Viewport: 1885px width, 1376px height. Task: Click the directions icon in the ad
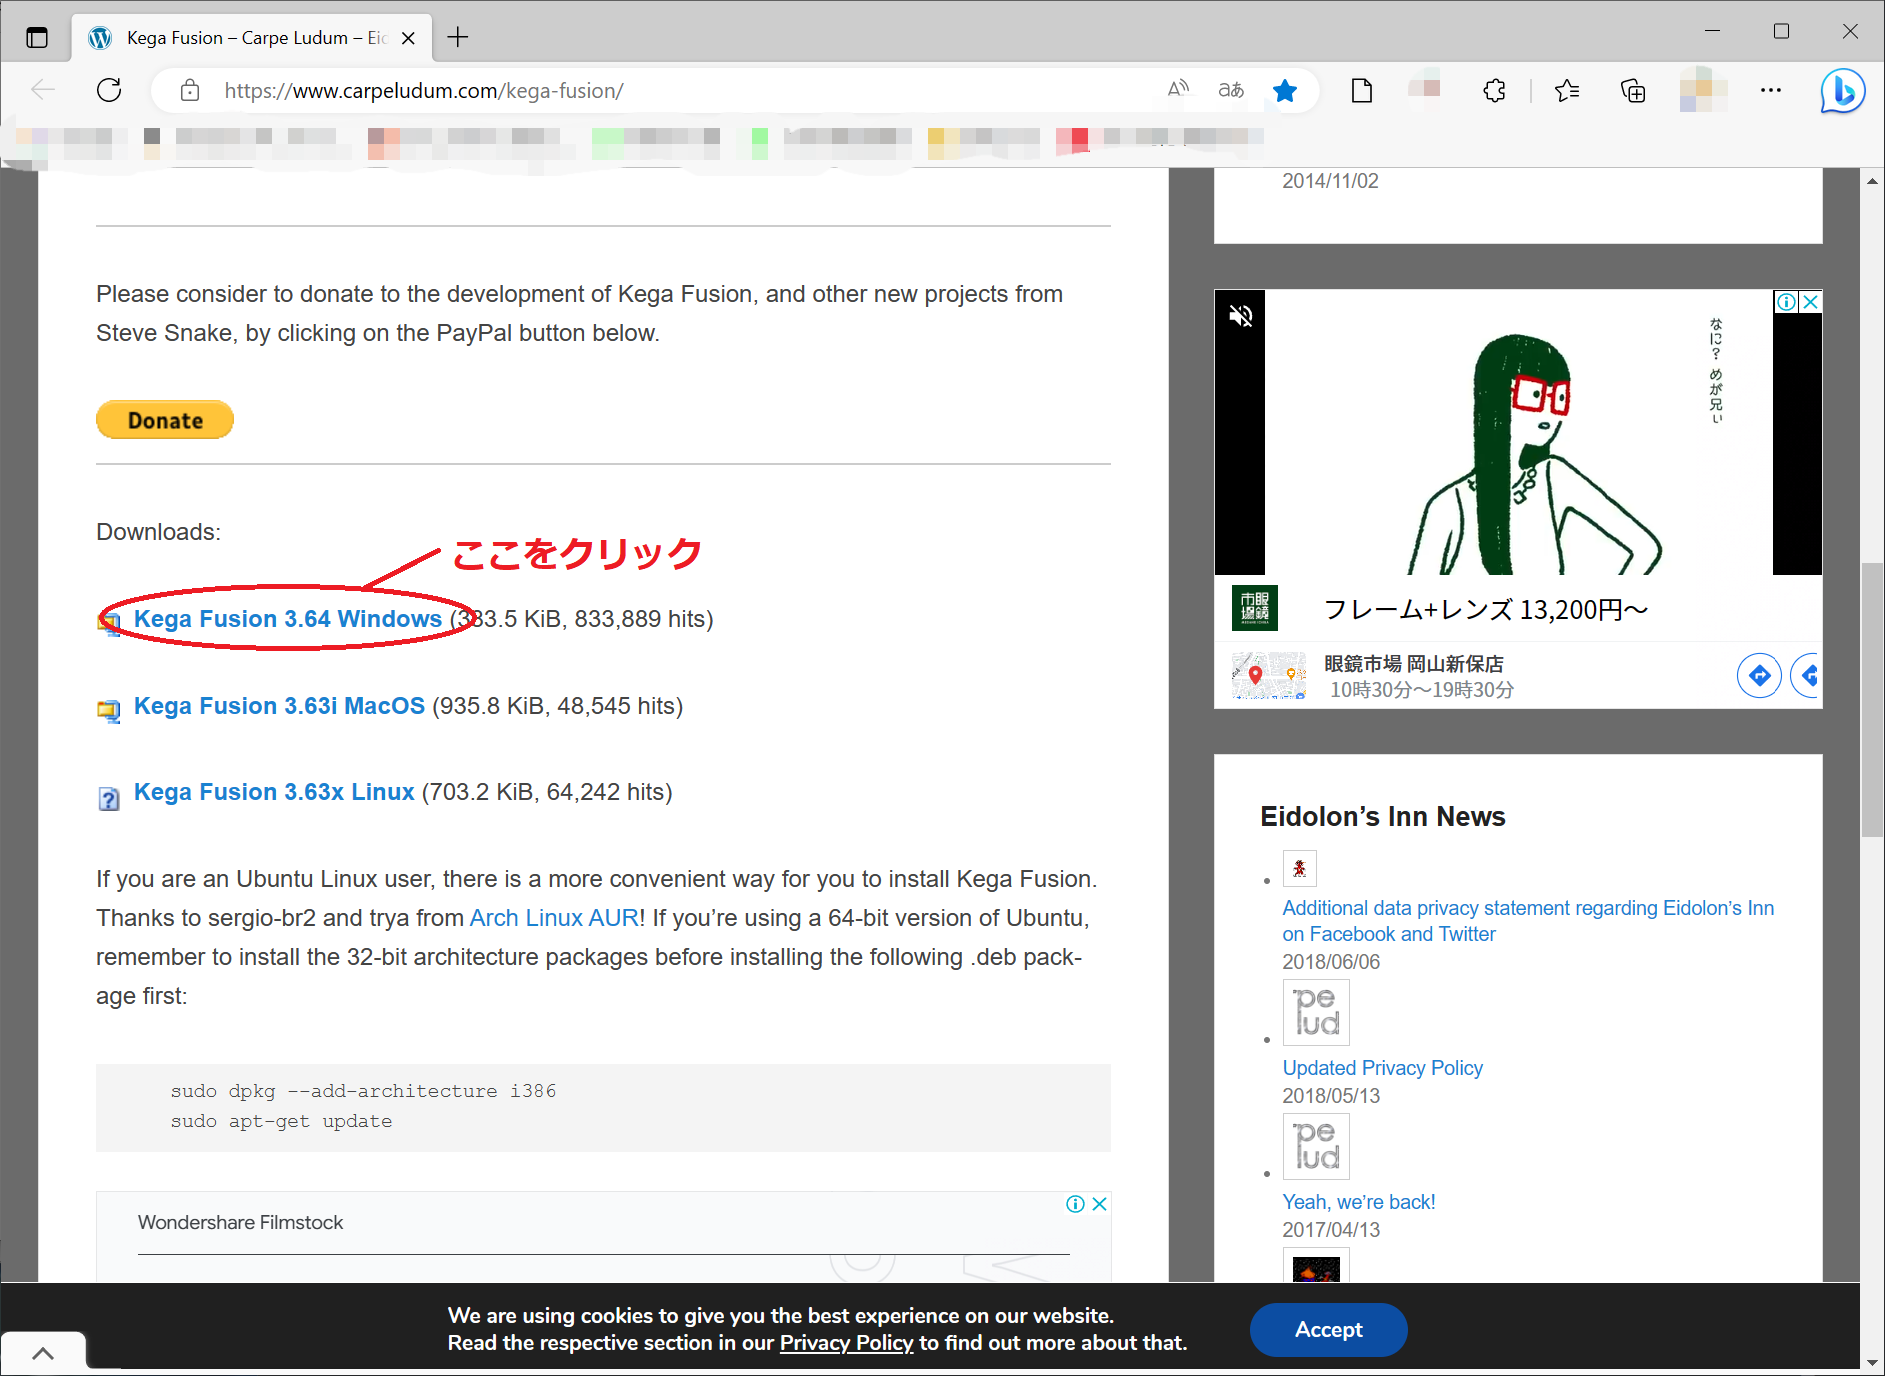point(1759,676)
